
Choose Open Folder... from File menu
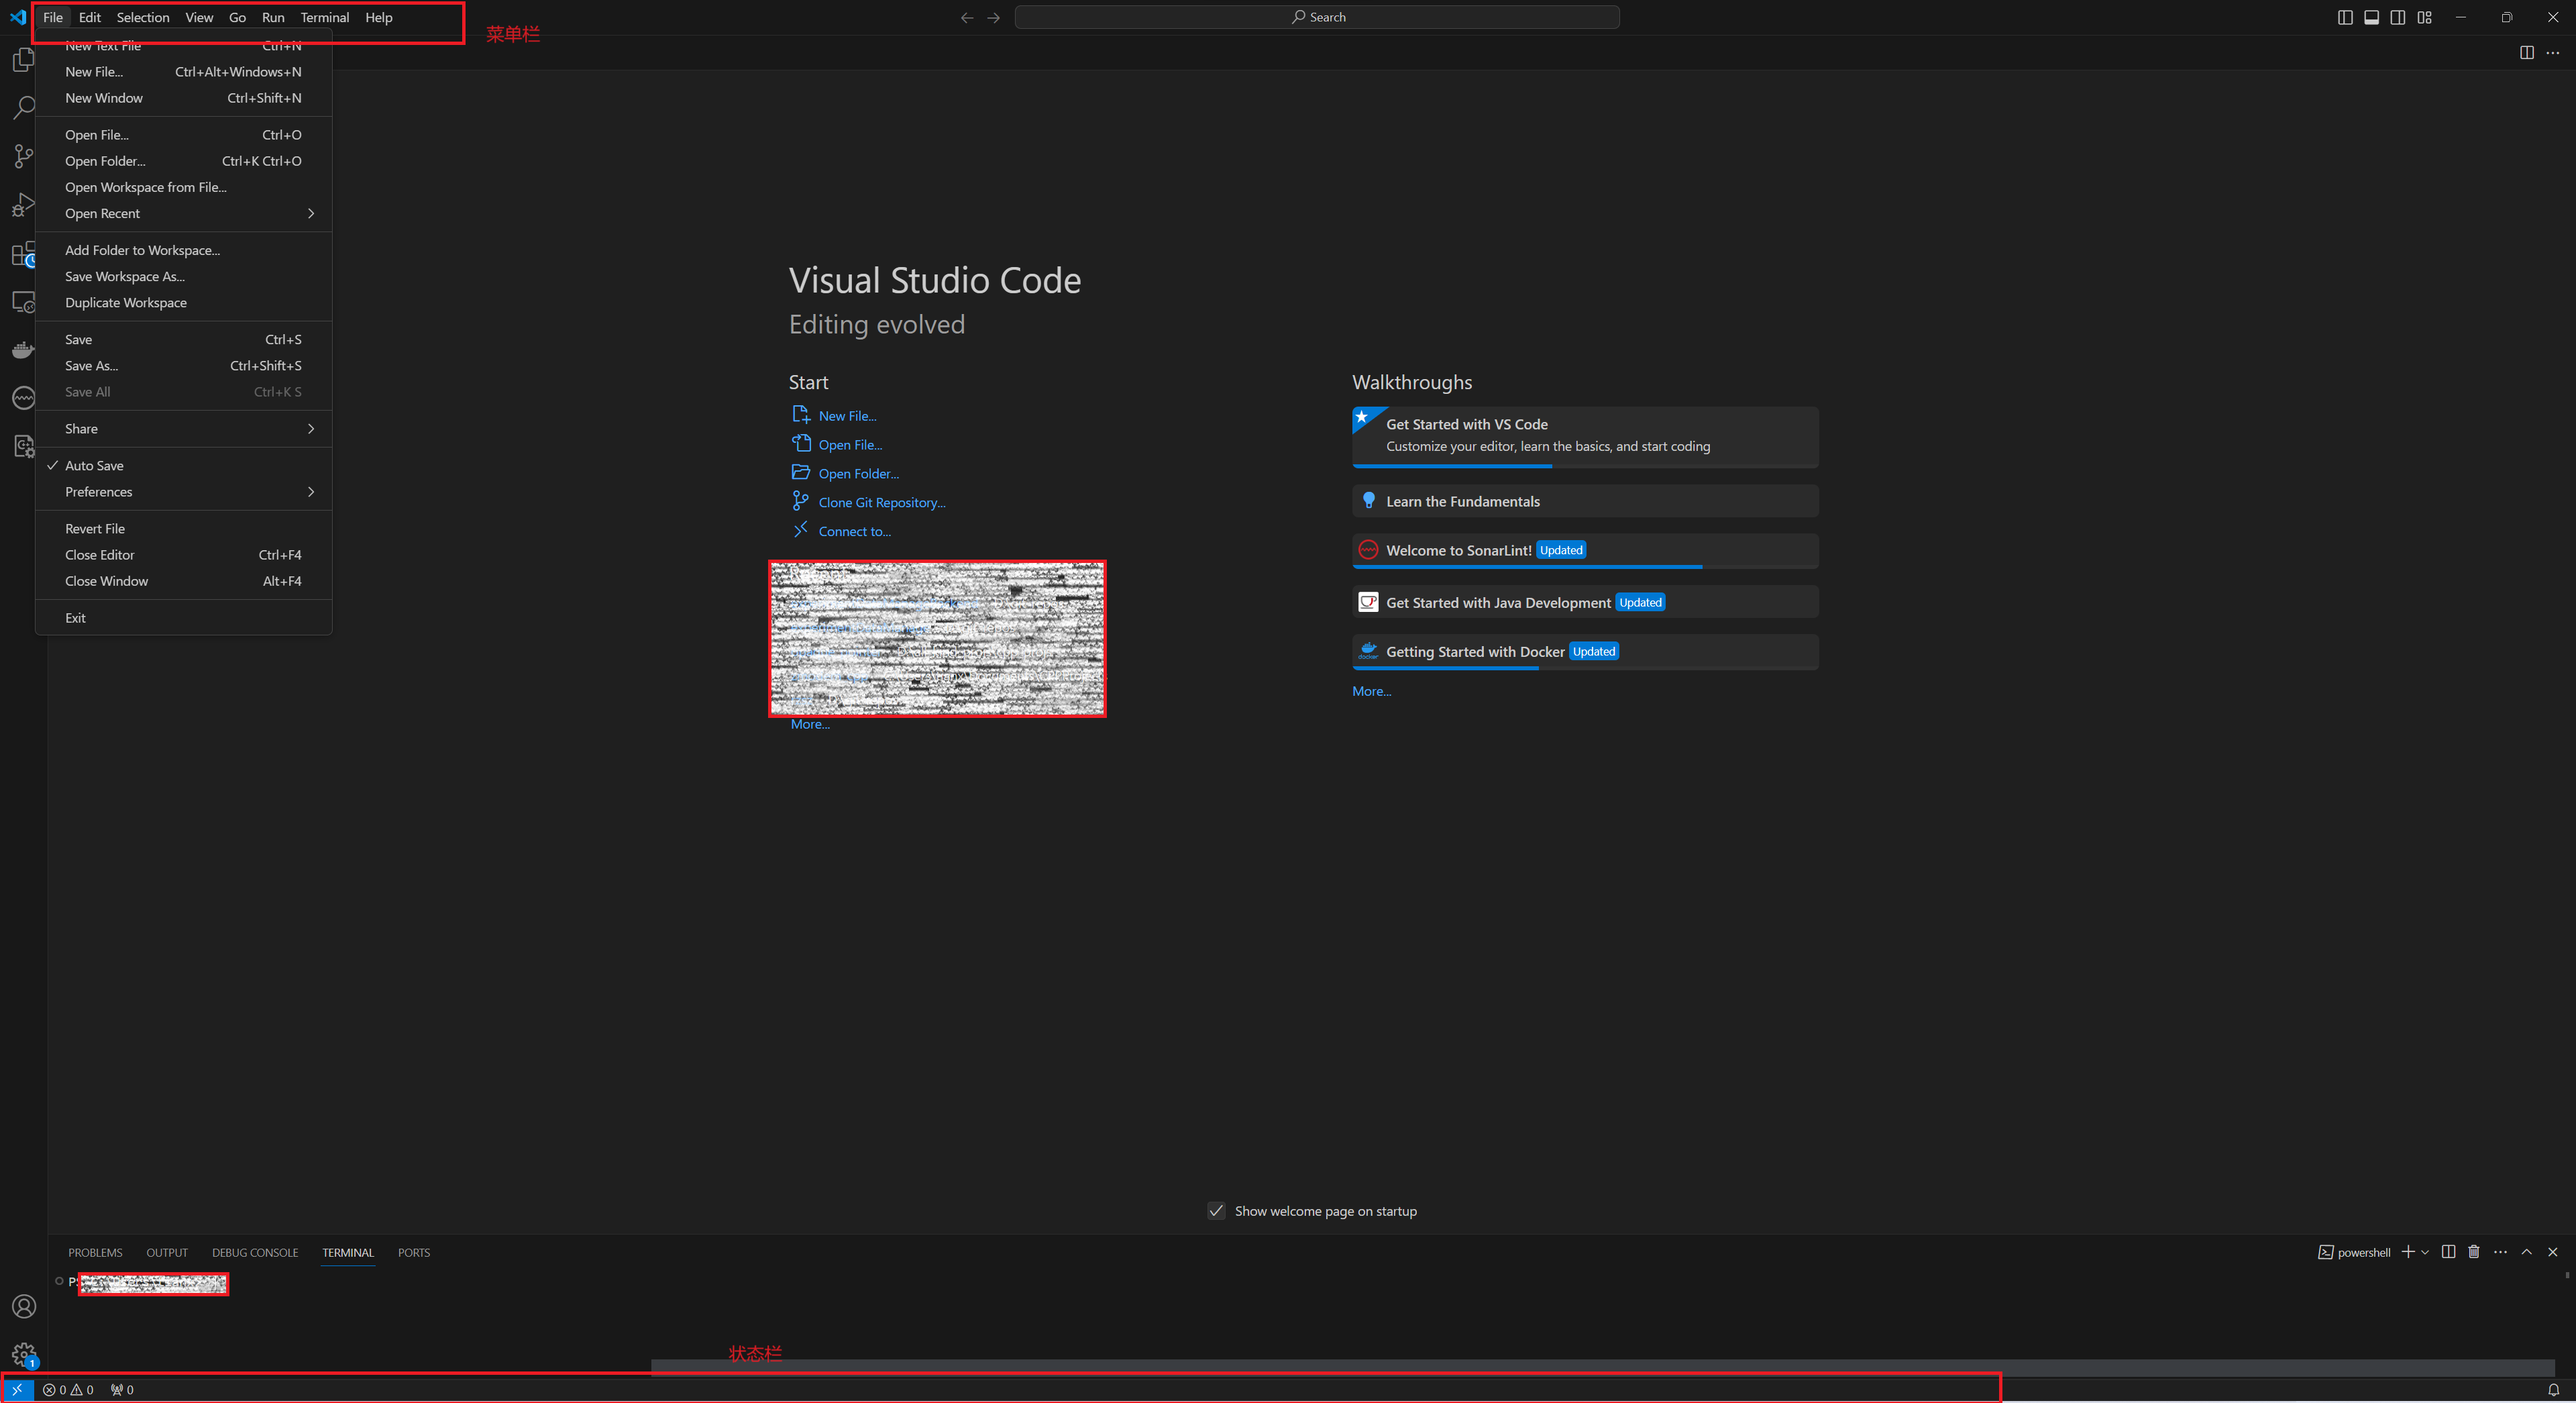[183, 161]
